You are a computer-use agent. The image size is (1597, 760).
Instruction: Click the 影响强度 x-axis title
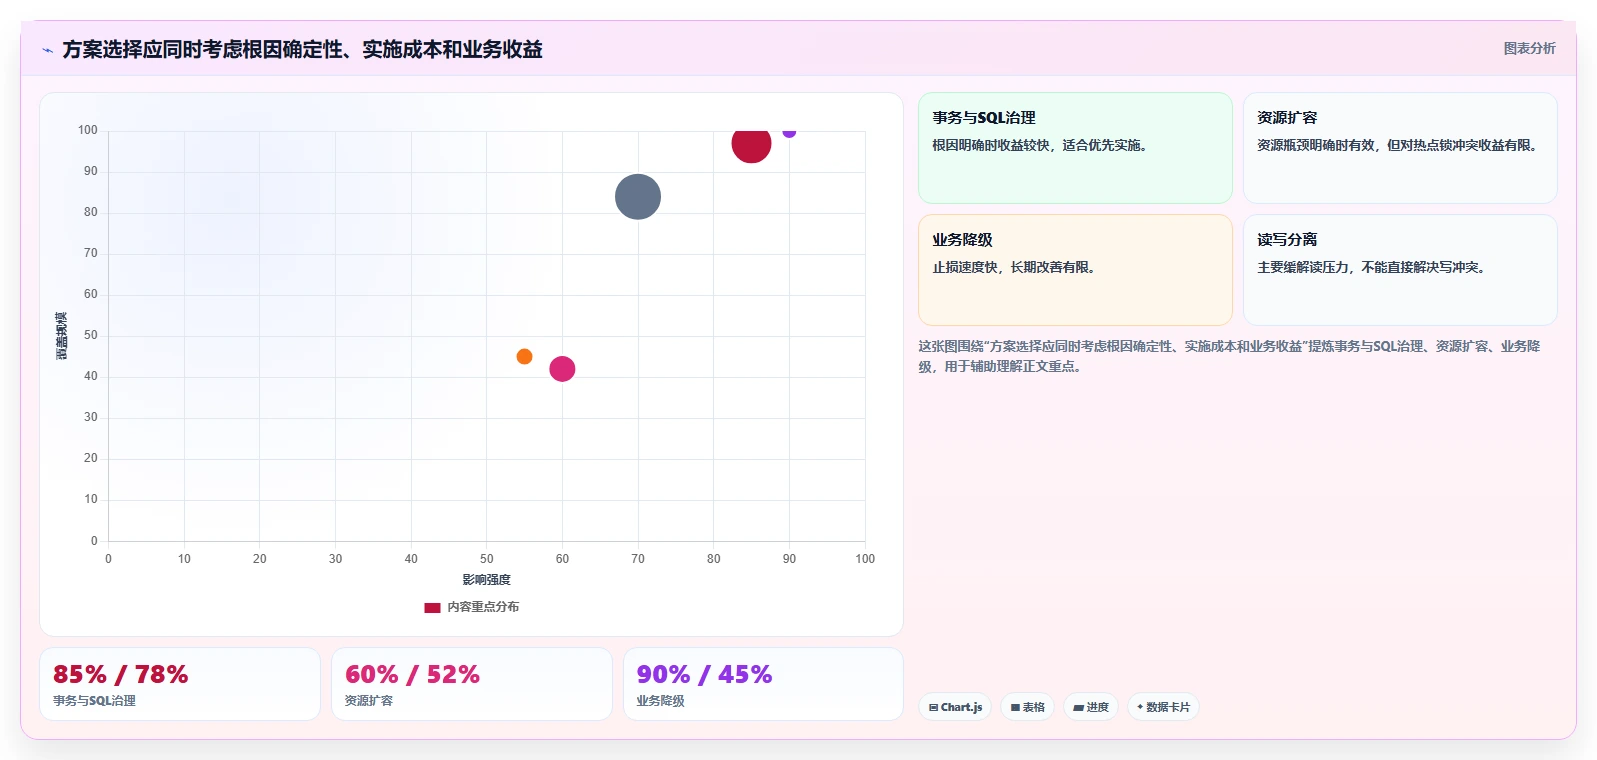(x=487, y=580)
